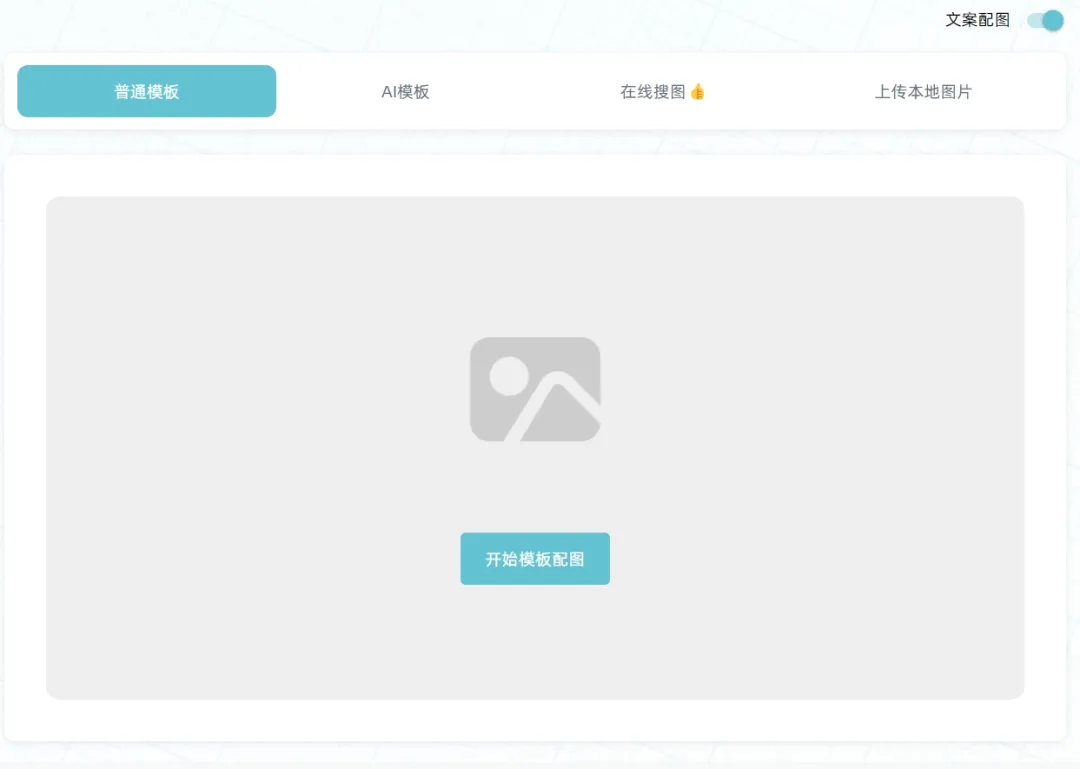Switch the copy-to-image feature using its switch
Screen dimensions: 1080x769
tap(1044, 19)
